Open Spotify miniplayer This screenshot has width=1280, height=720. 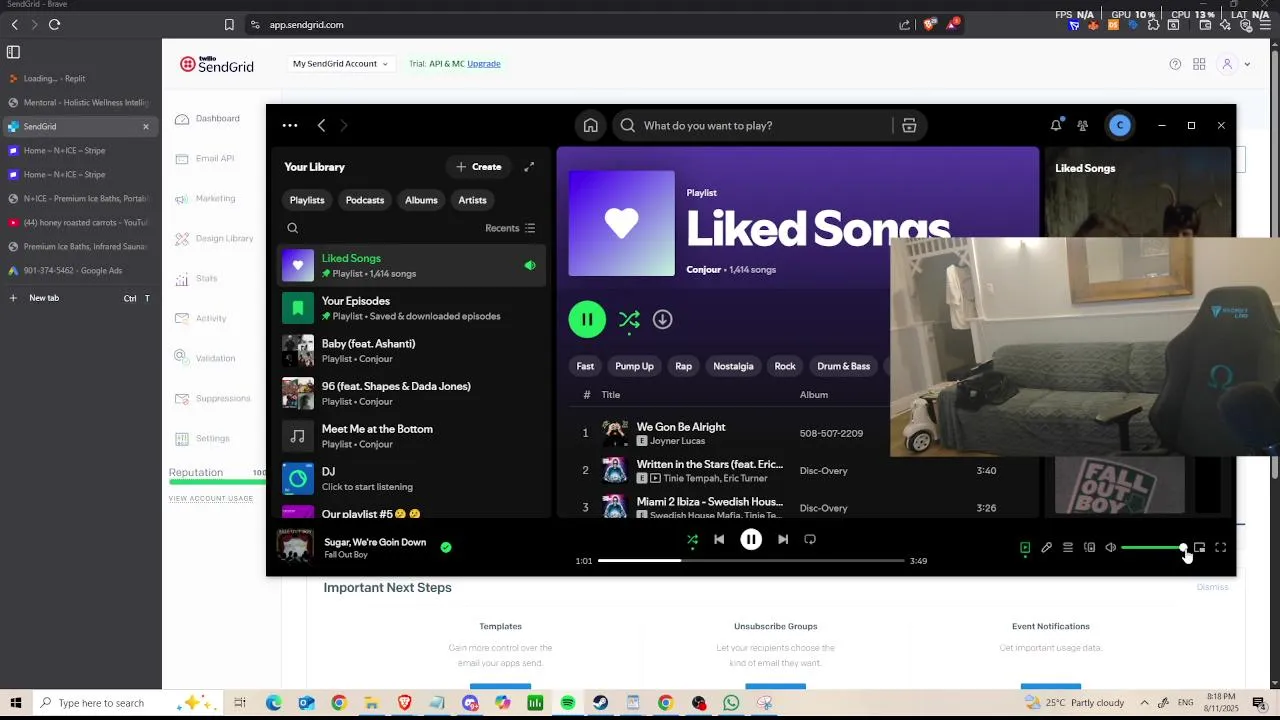(x=1199, y=548)
